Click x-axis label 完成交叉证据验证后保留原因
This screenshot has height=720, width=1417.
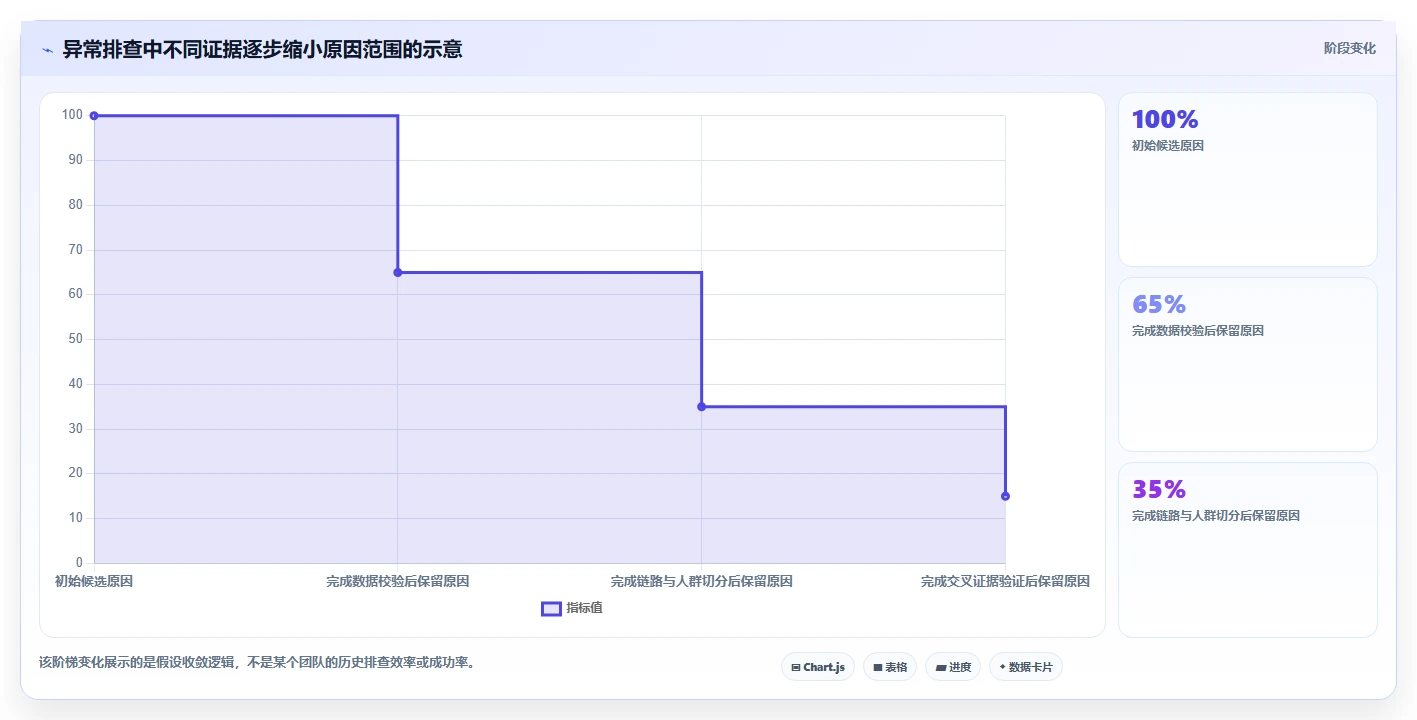click(x=1005, y=581)
